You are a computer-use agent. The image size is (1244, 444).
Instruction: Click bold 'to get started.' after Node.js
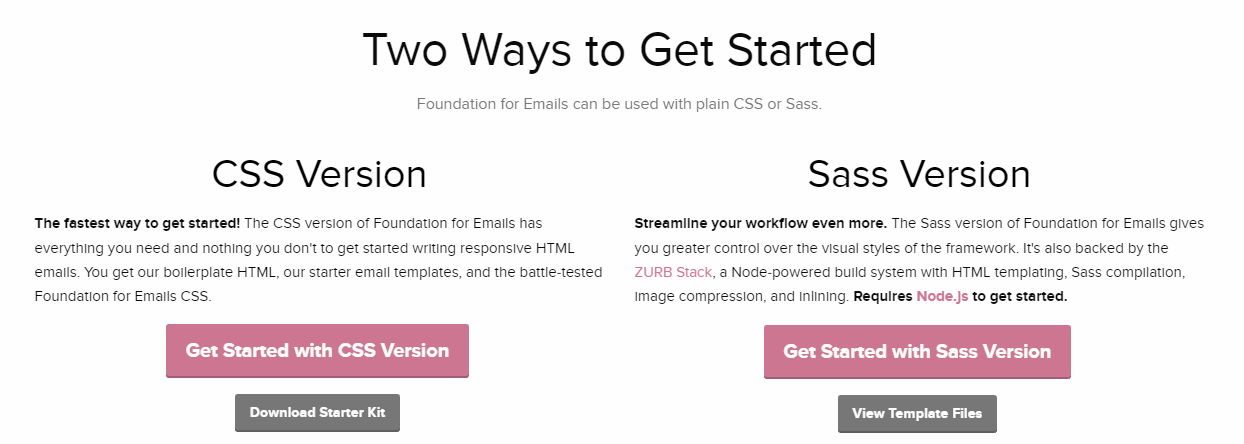(1019, 296)
